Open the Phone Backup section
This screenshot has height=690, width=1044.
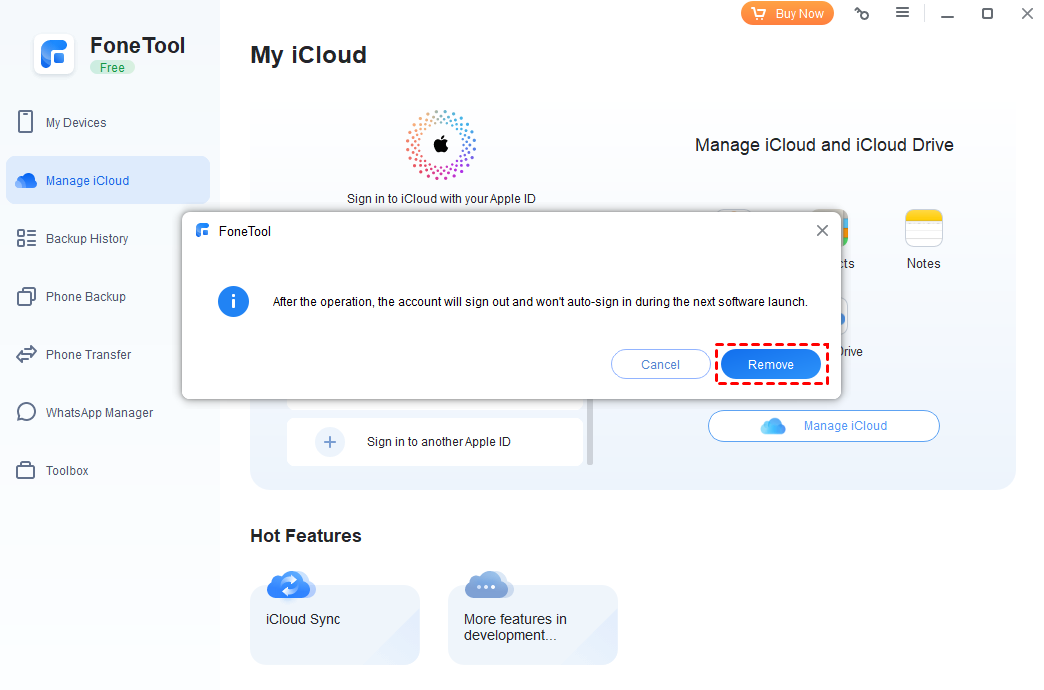pyautogui.click(x=85, y=296)
